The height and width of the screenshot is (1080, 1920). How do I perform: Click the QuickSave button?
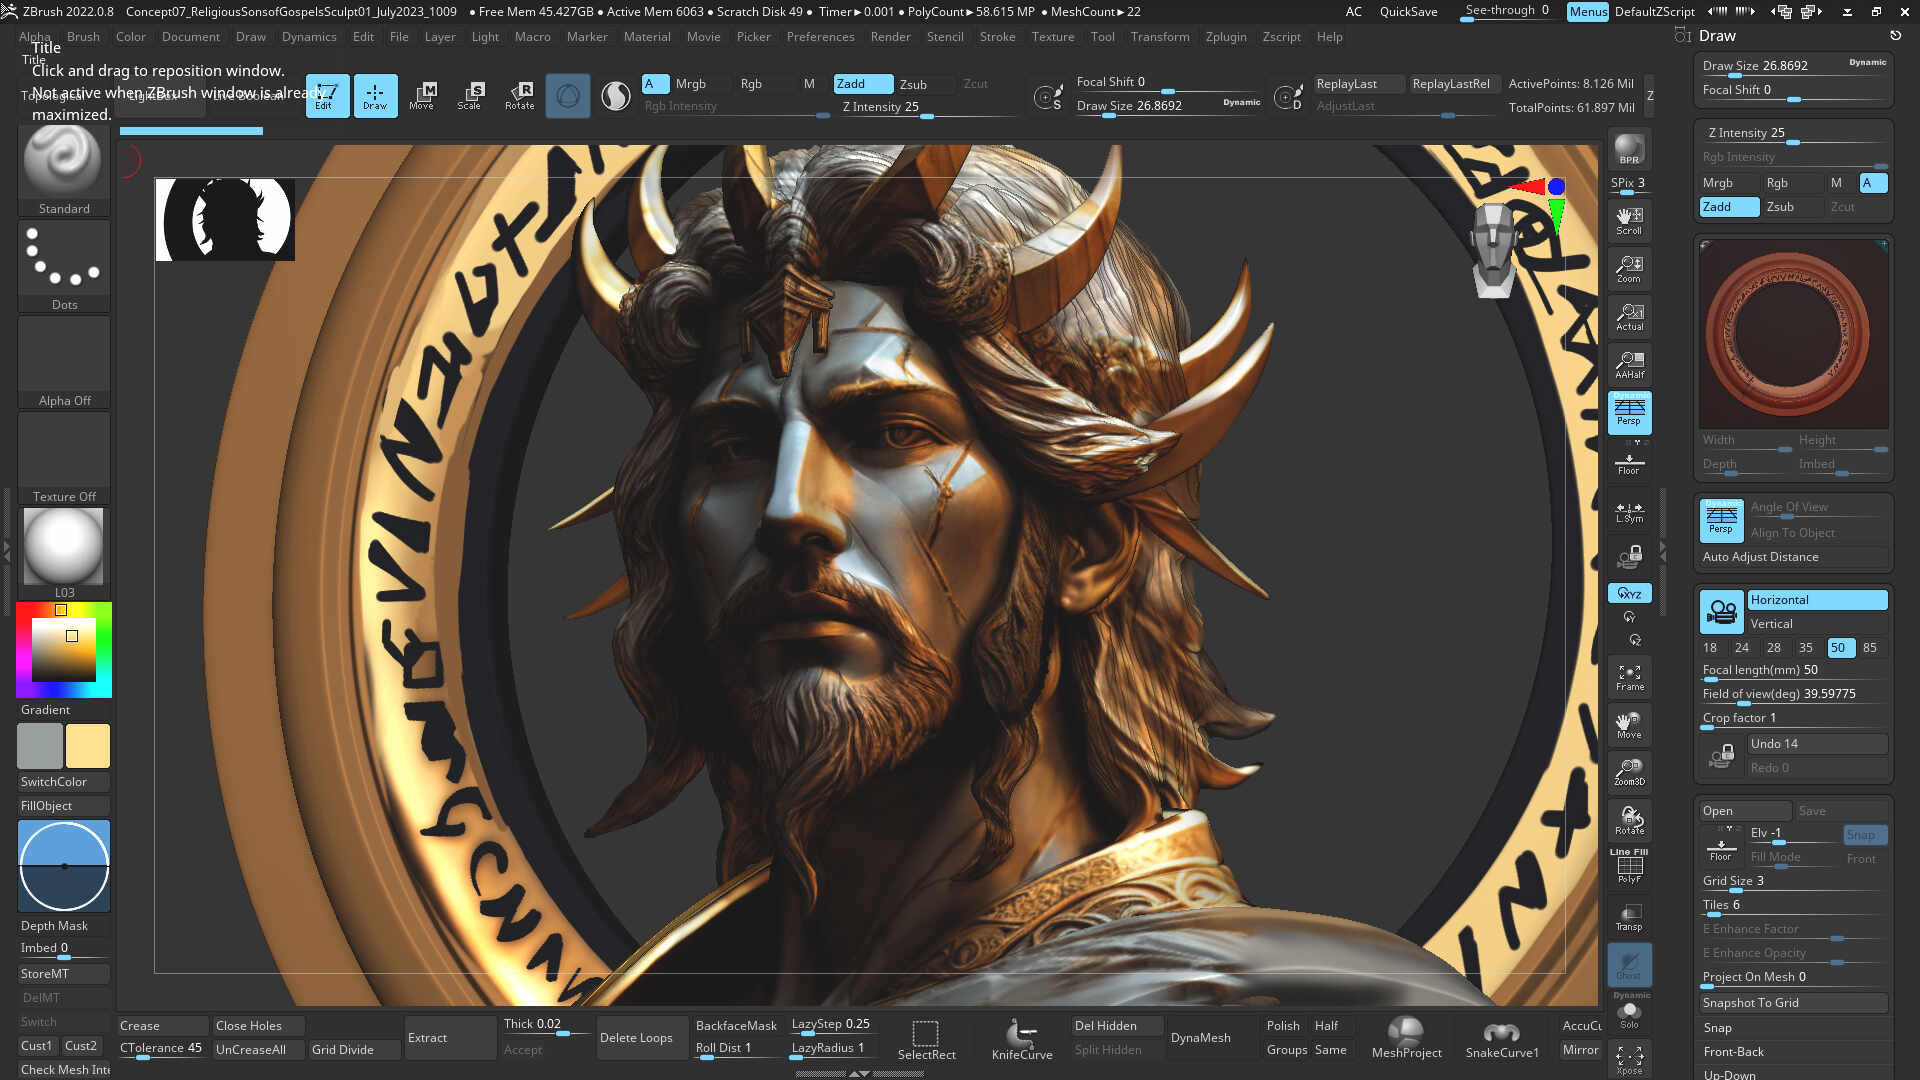(x=1408, y=12)
